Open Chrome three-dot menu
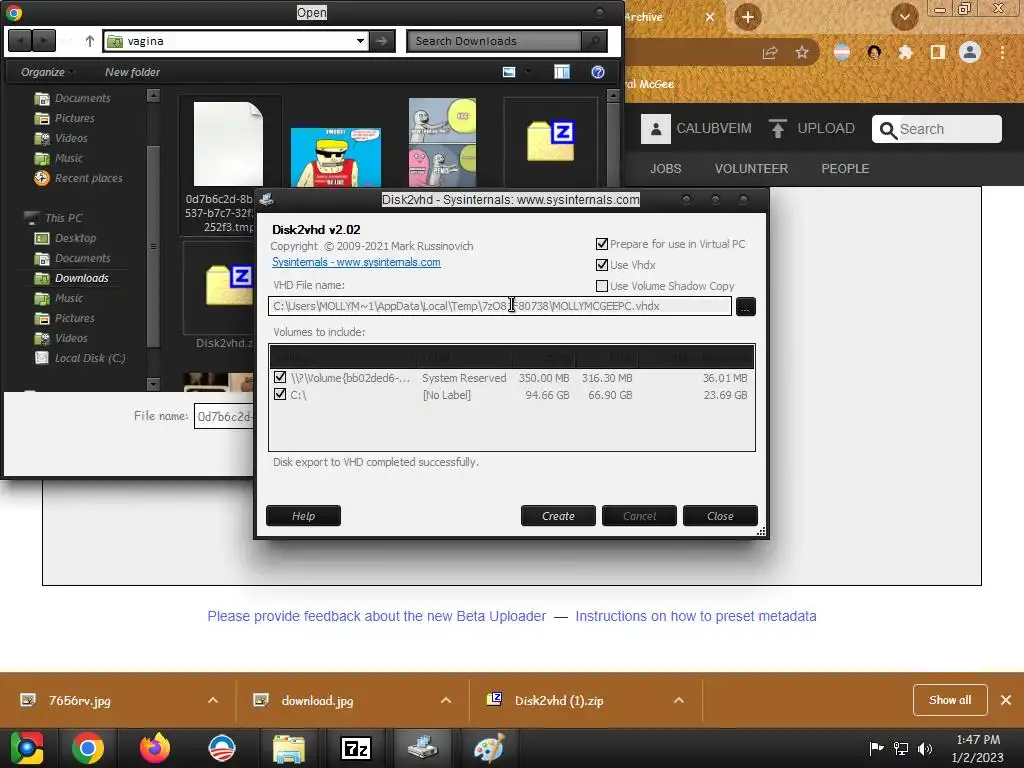This screenshot has width=1024, height=768. tap(1002, 52)
